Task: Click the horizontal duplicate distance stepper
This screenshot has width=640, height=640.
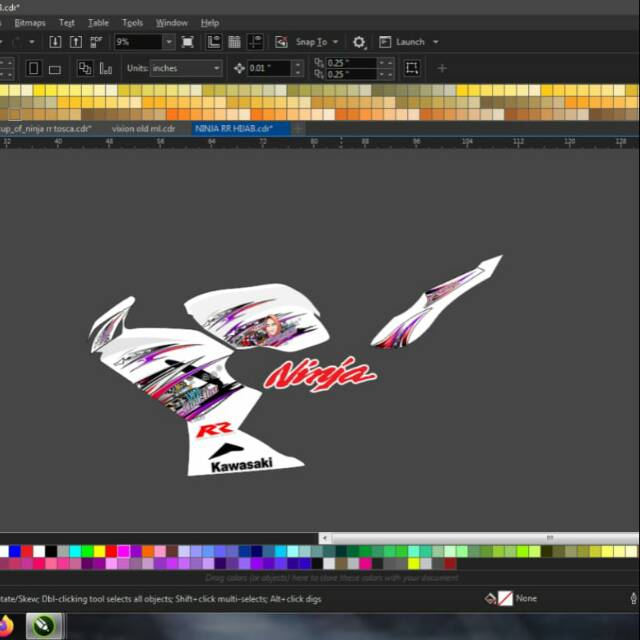Action: coord(386,63)
